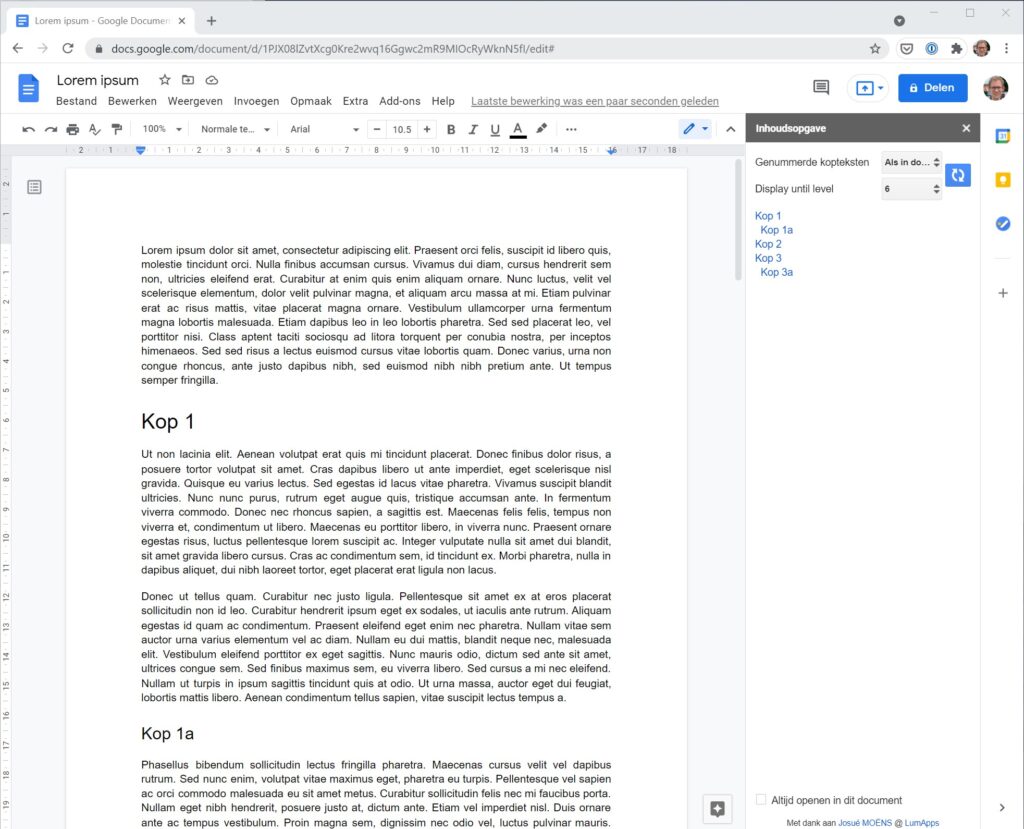This screenshot has width=1024, height=829.
Task: Increase font size with plus button
Action: coord(427,129)
